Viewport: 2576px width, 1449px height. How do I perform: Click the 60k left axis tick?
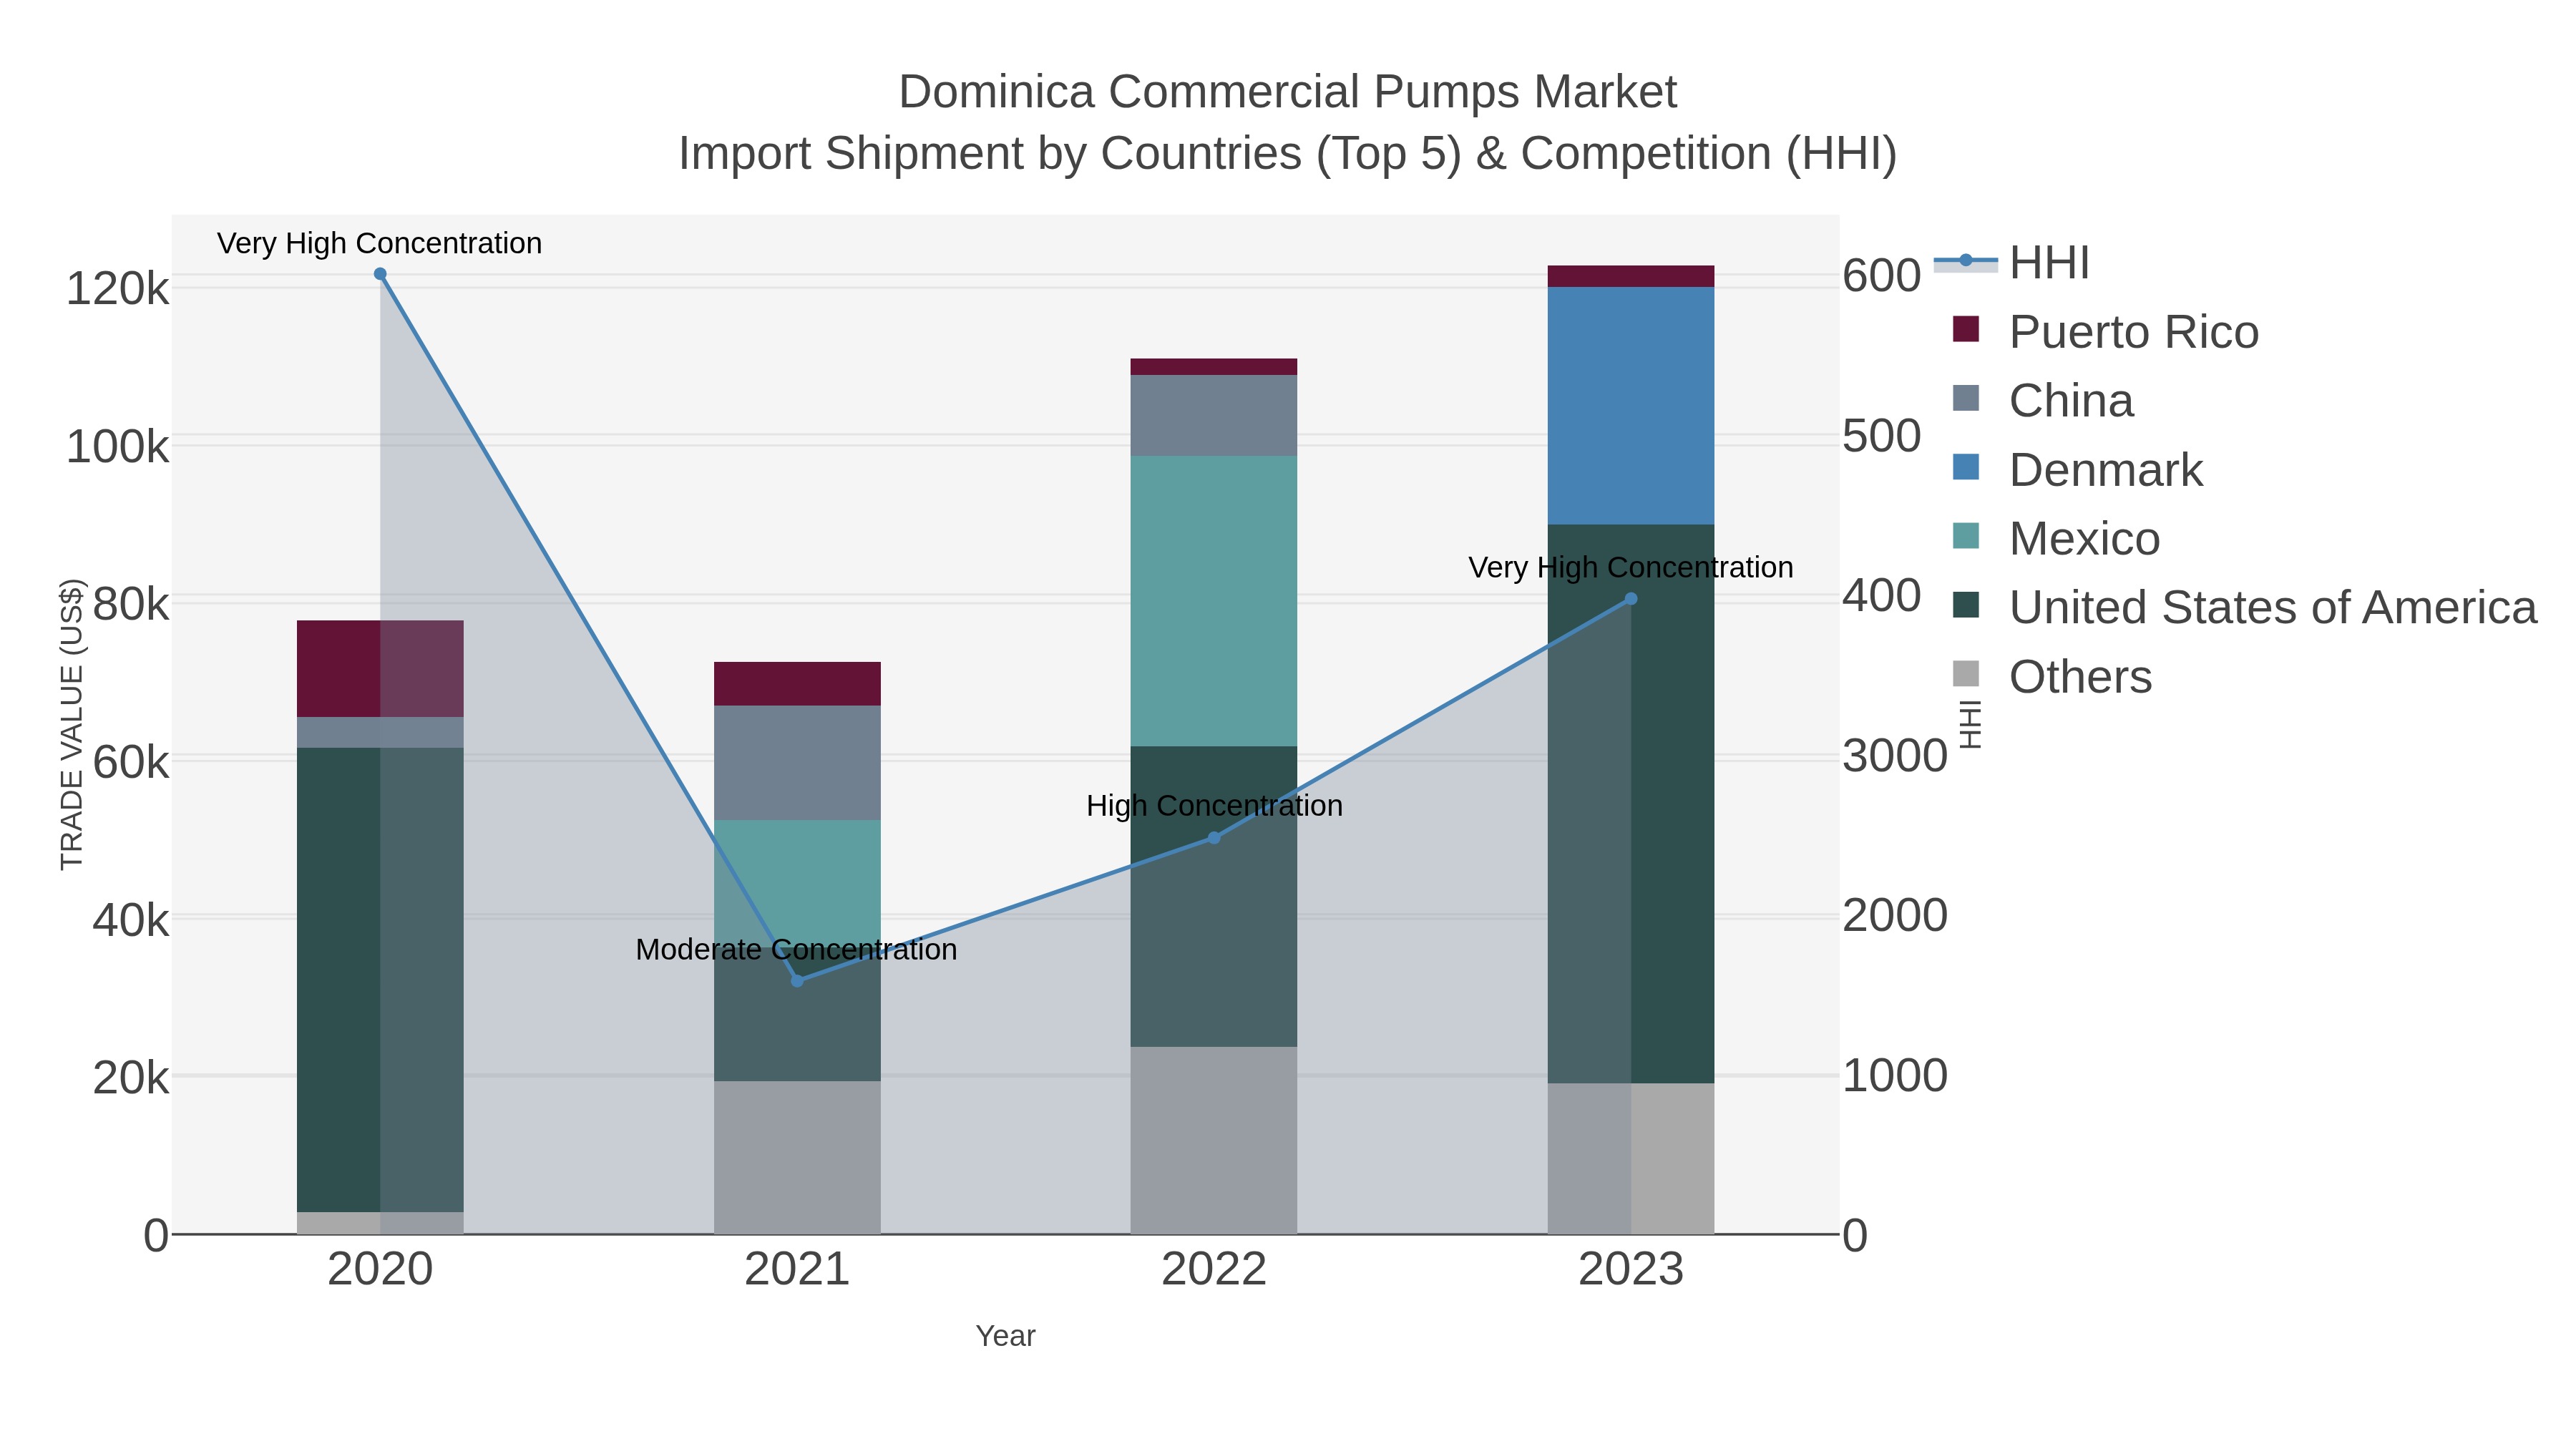[x=131, y=763]
